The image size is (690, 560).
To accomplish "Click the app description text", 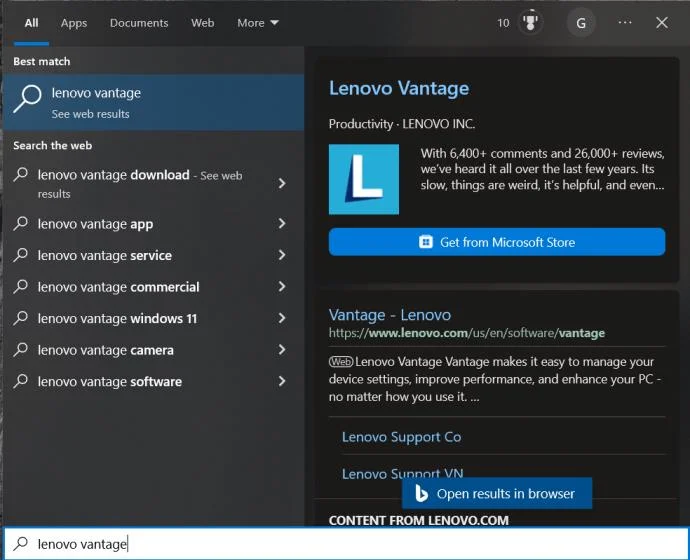I will pyautogui.click(x=542, y=169).
